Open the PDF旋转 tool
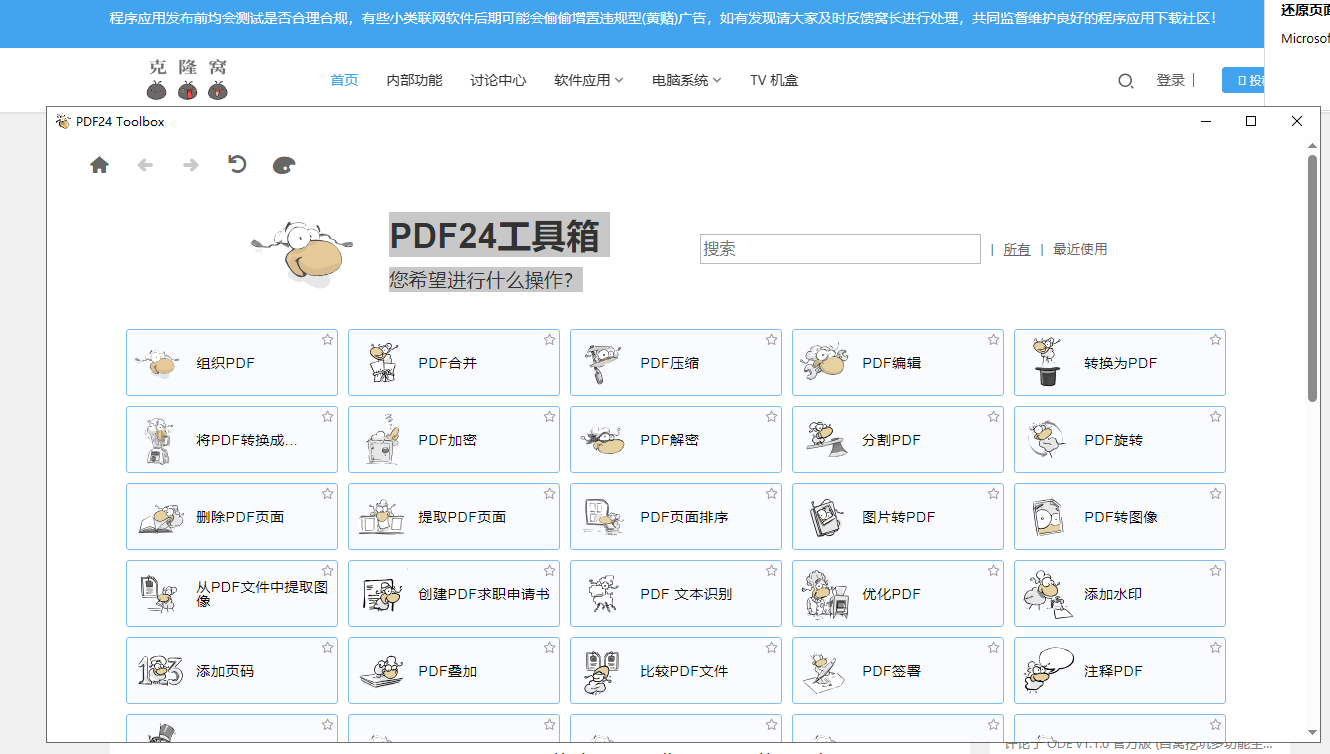This screenshot has width=1330, height=754. [1120, 440]
